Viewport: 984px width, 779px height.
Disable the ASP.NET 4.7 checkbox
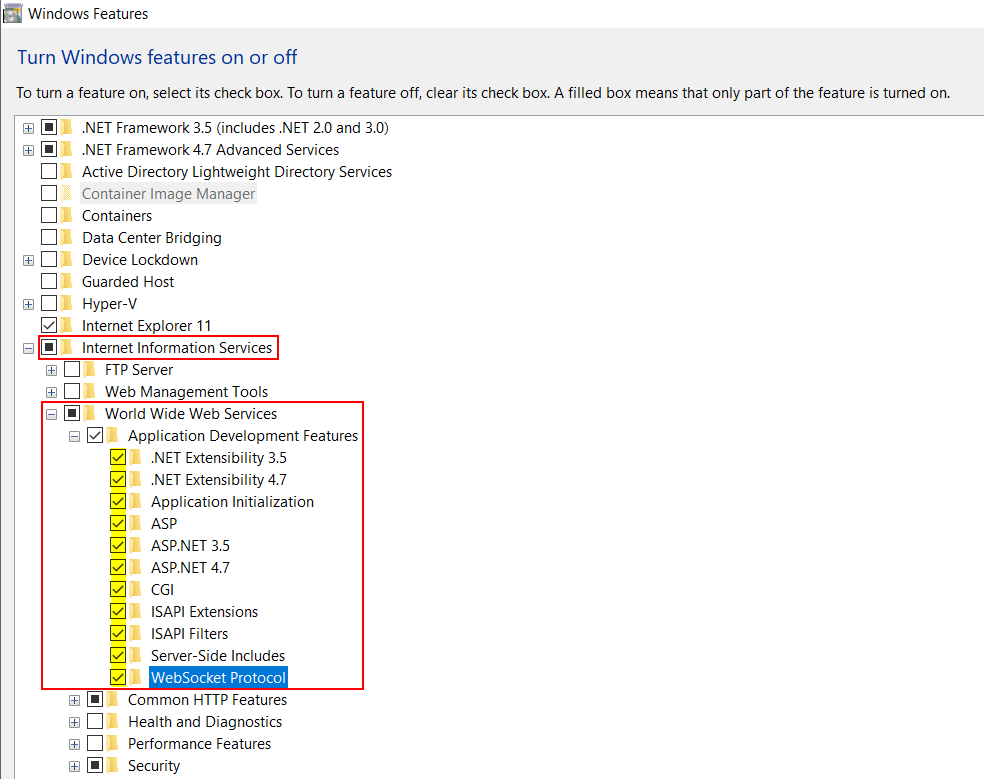tap(118, 567)
